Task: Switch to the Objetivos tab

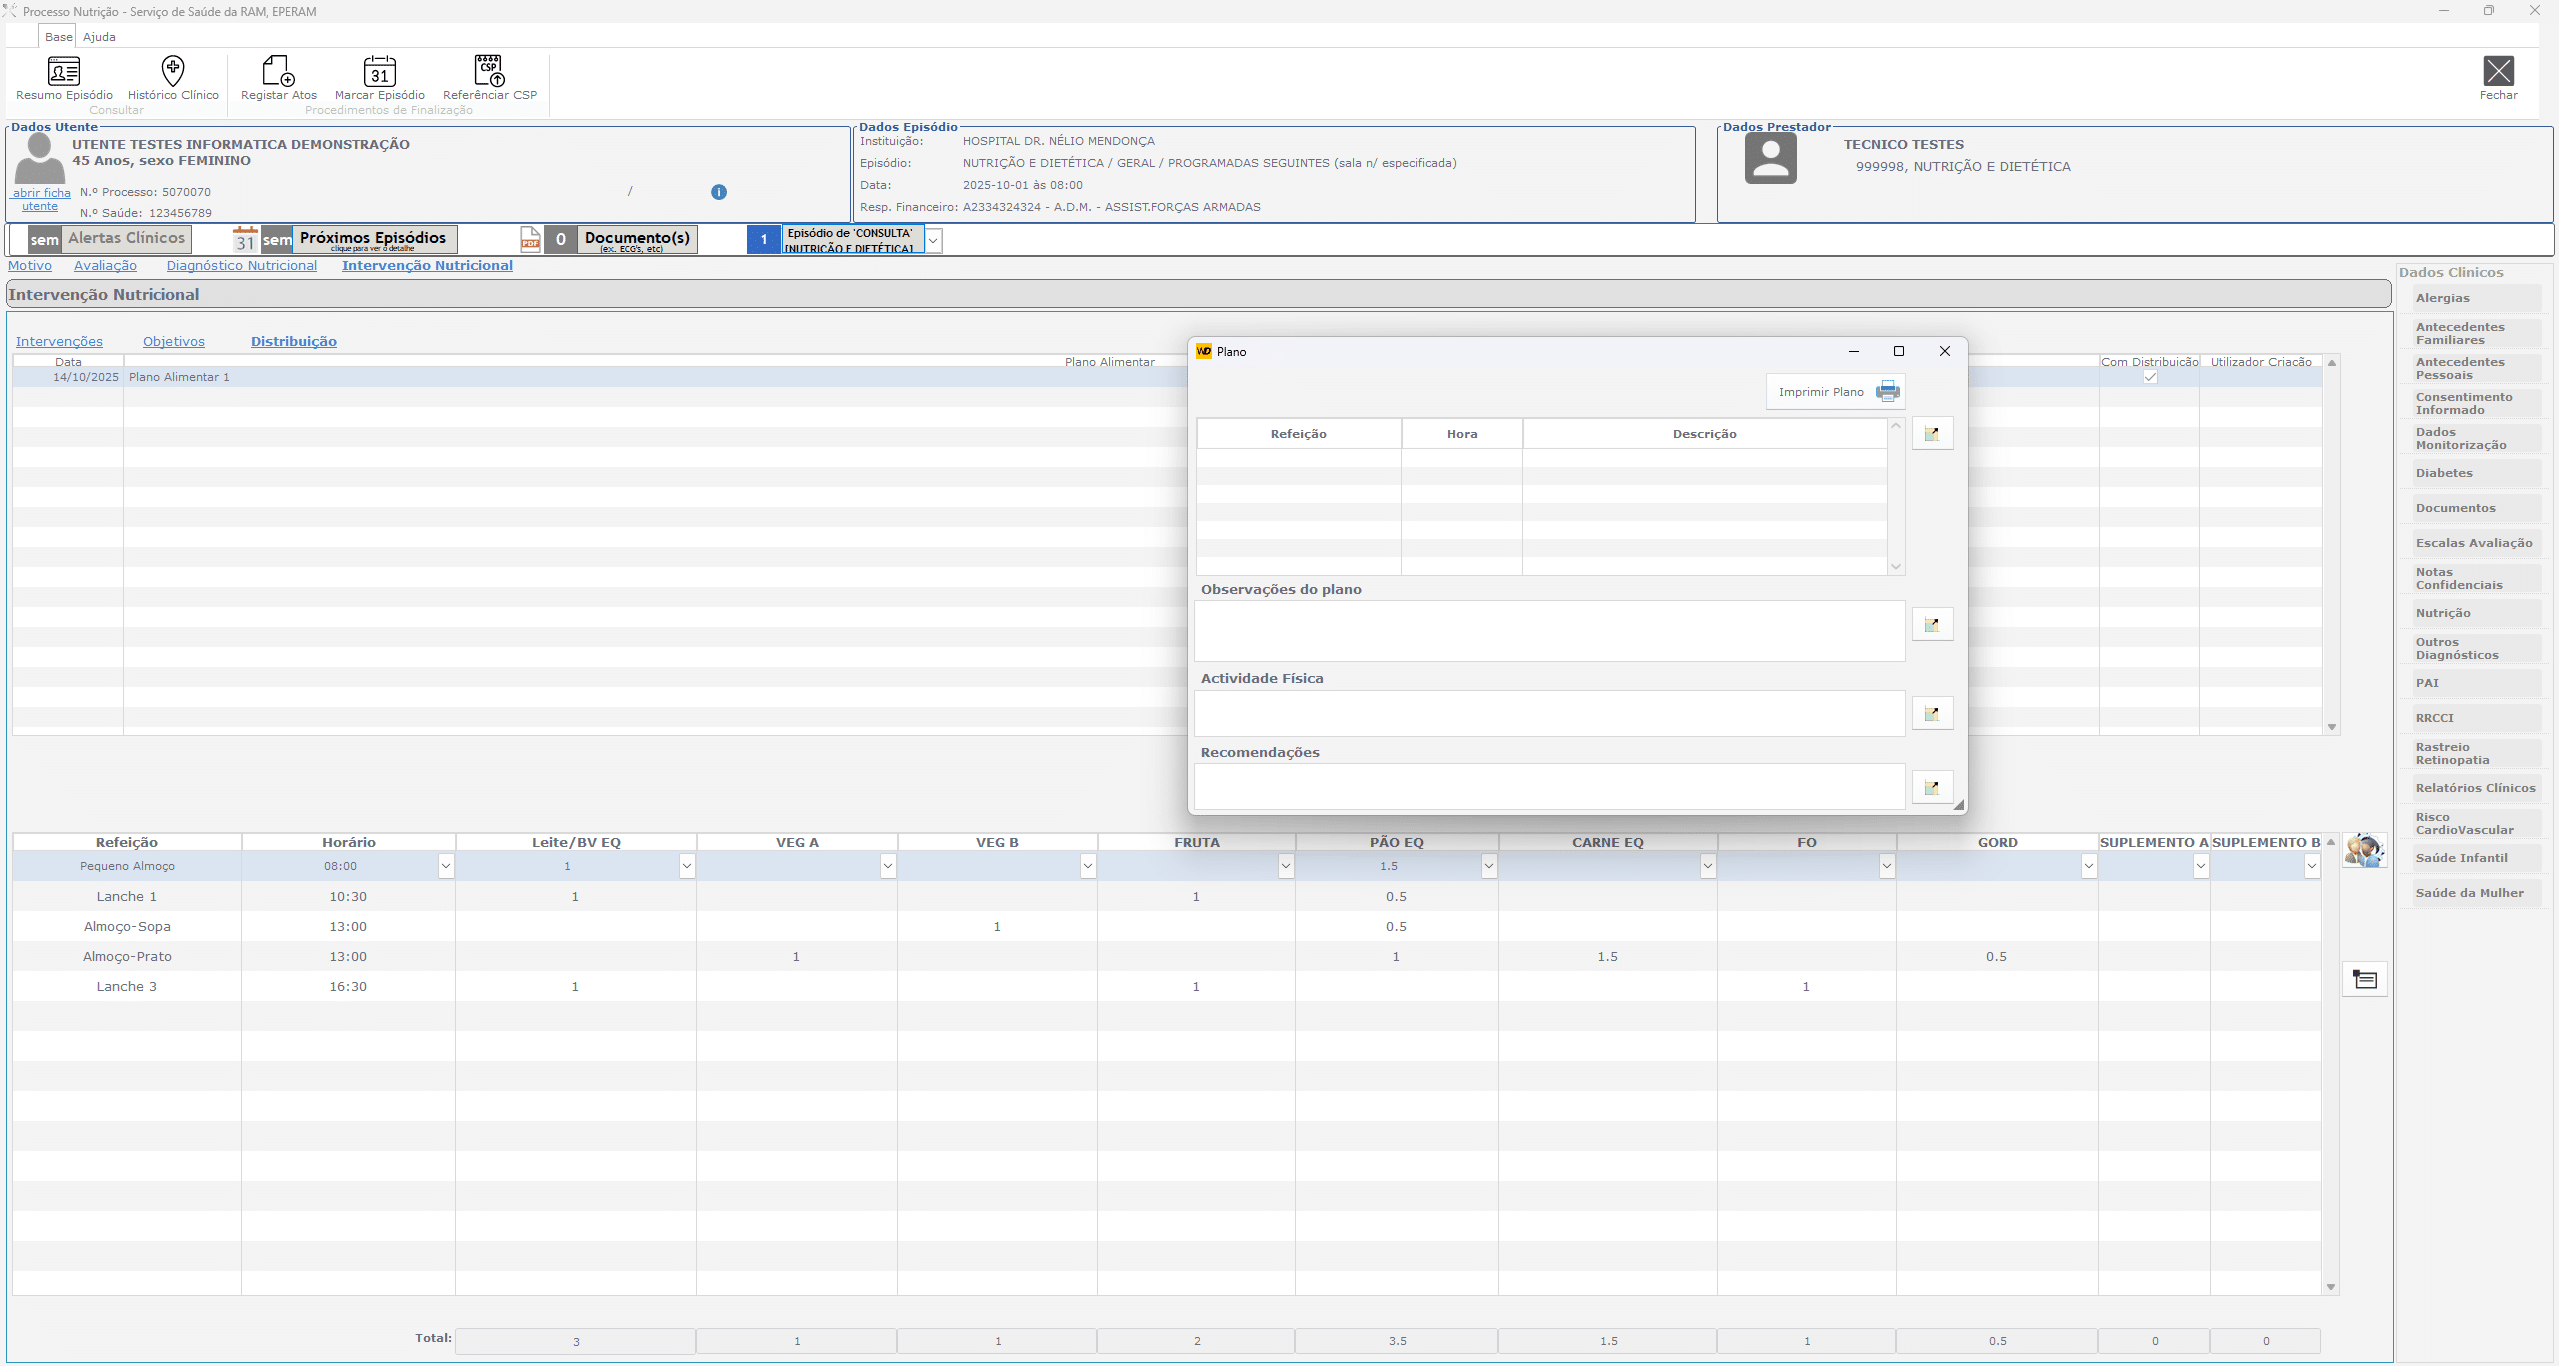Action: click(x=173, y=342)
